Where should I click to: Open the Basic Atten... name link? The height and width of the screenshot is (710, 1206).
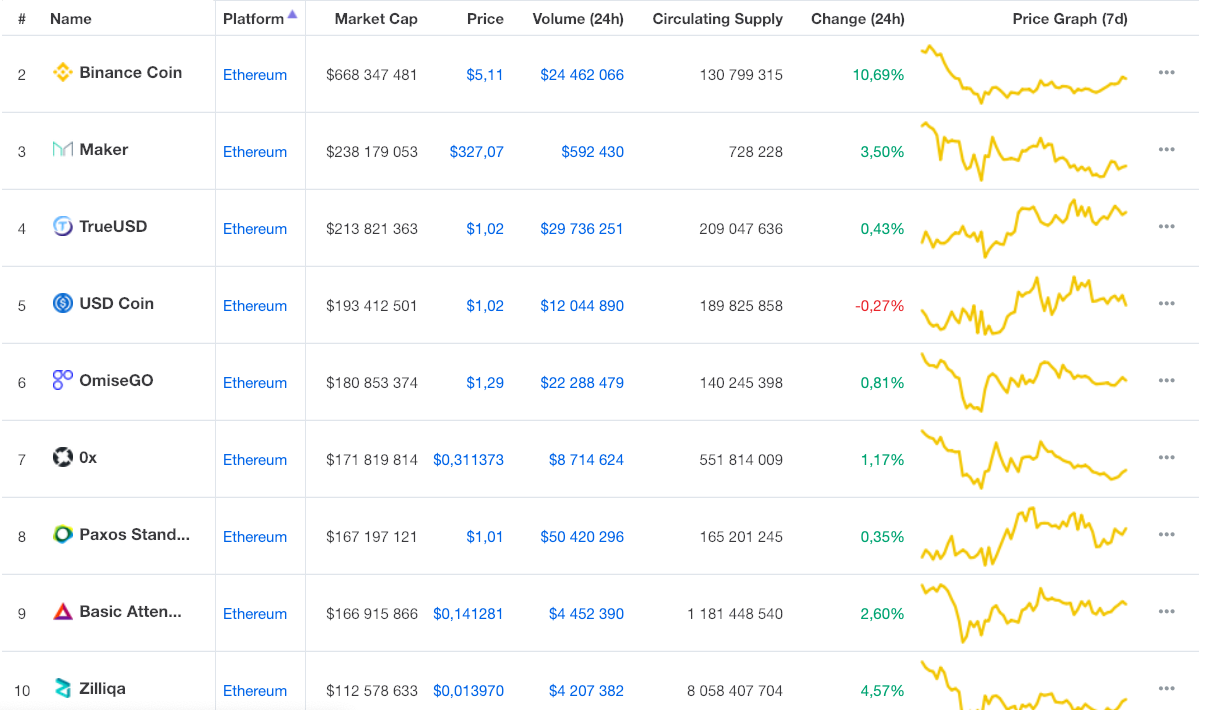coord(130,611)
